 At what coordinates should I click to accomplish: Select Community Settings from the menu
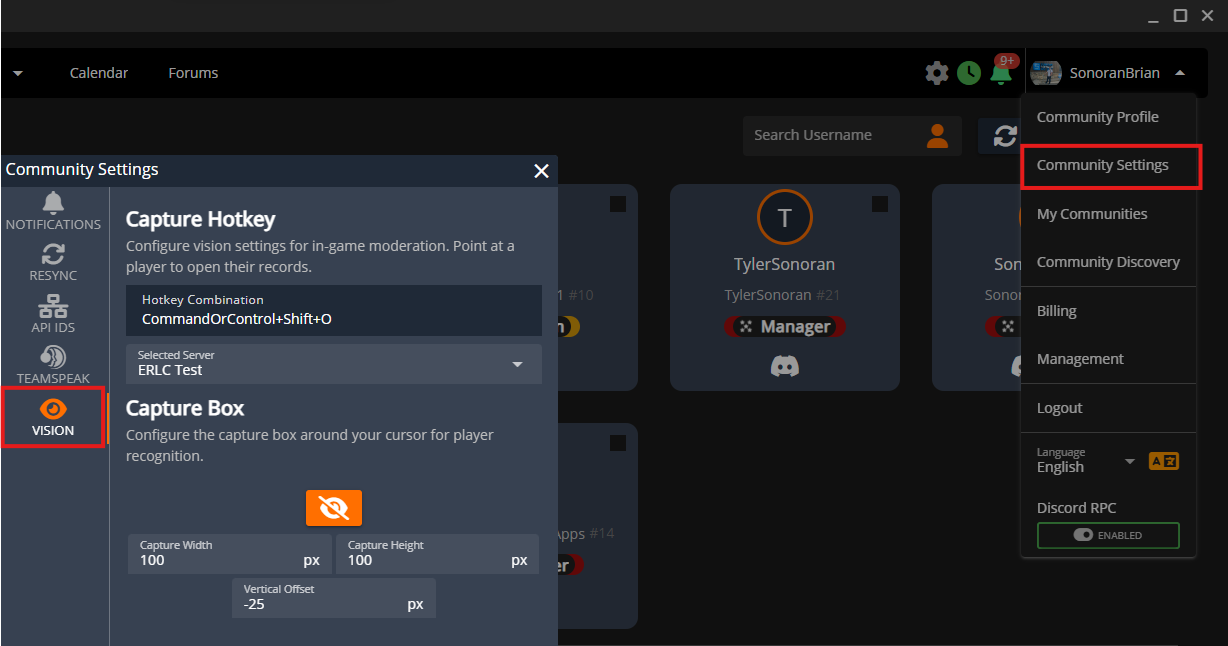[x=1102, y=165]
